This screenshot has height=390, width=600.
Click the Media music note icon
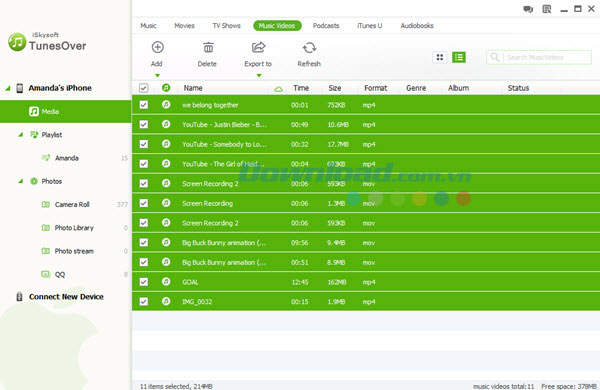coord(34,111)
